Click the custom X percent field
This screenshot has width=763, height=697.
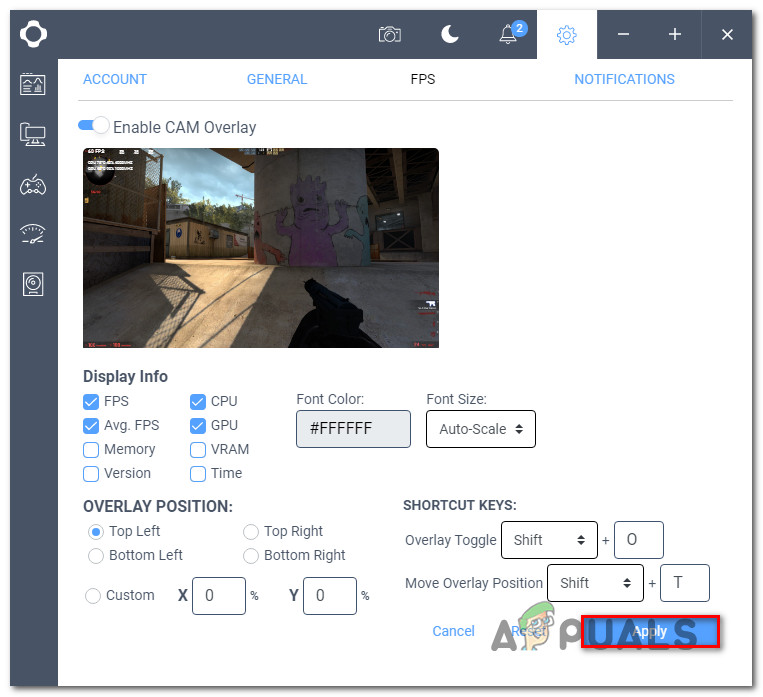(219, 596)
